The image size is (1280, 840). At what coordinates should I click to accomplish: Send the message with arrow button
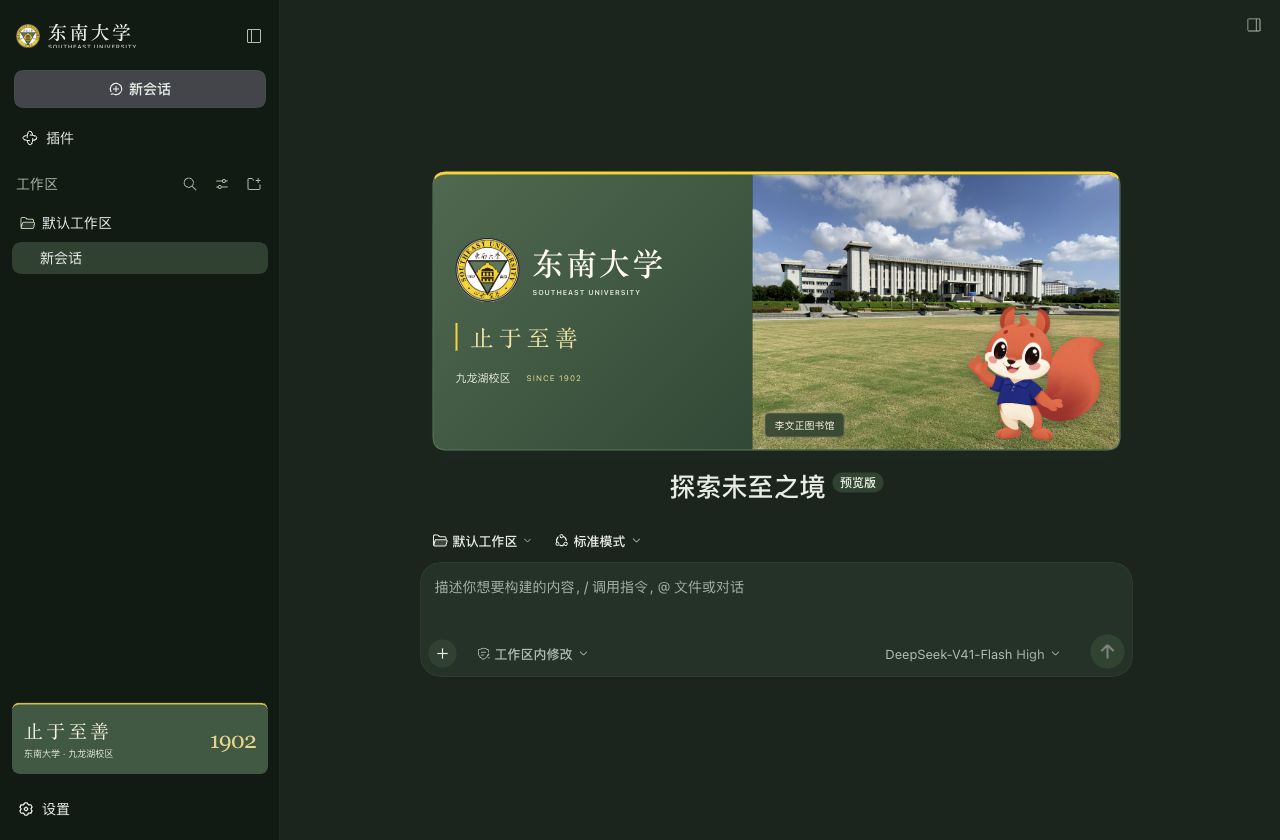[x=1107, y=652]
